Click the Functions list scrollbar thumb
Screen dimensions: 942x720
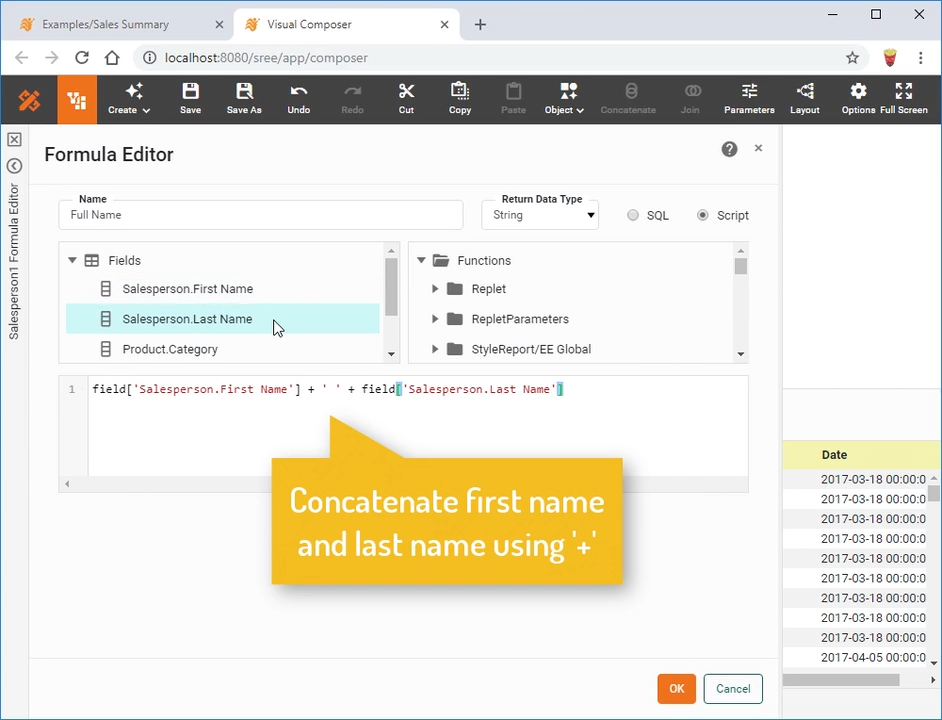pos(741,266)
